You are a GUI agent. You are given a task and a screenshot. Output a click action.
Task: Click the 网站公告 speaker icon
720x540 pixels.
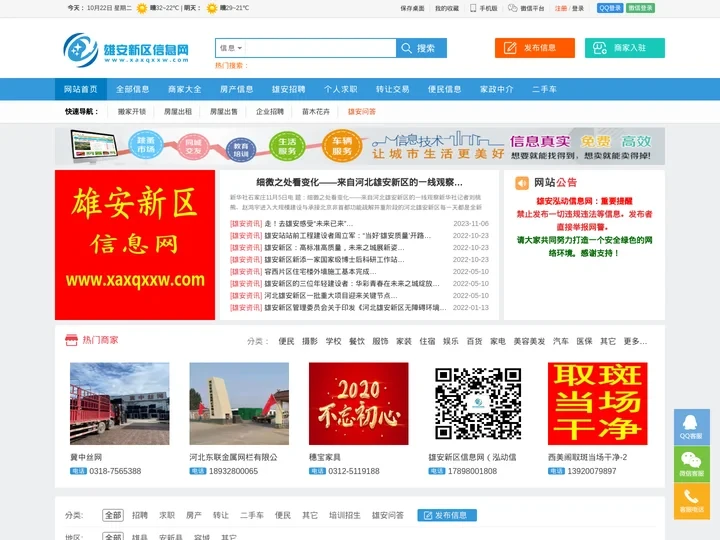pyautogui.click(x=522, y=183)
